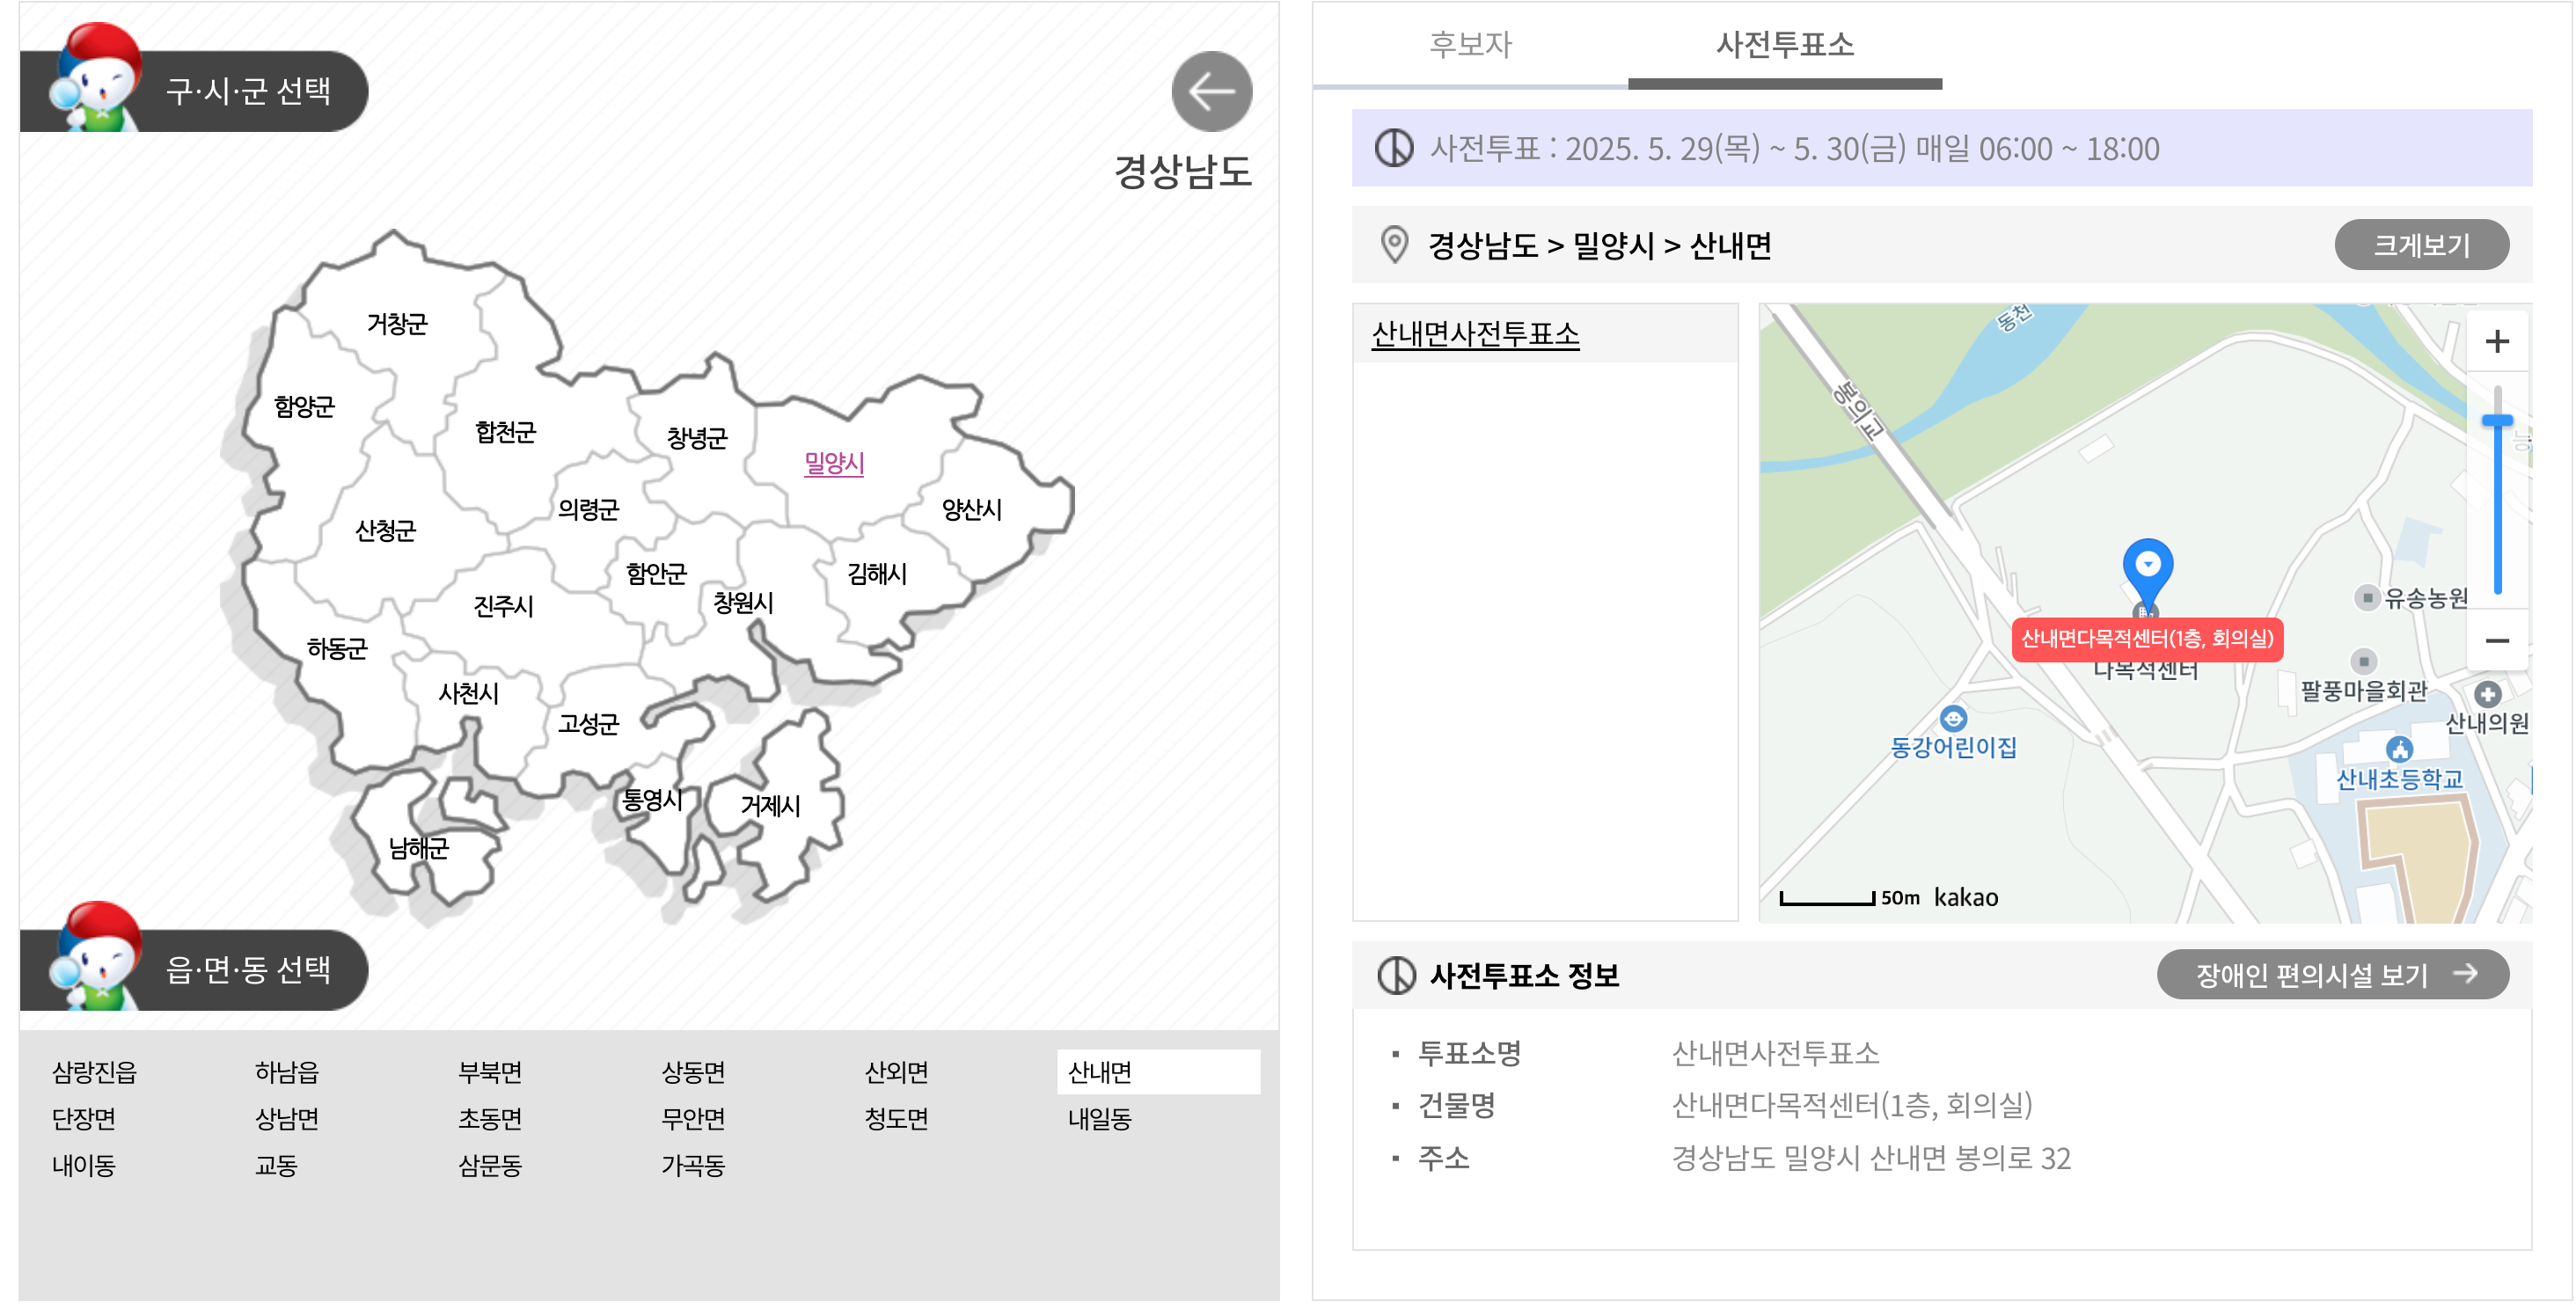Image resolution: width=2576 pixels, height=1309 pixels.
Task: Choose 교동 from the town list
Action: point(276,1167)
